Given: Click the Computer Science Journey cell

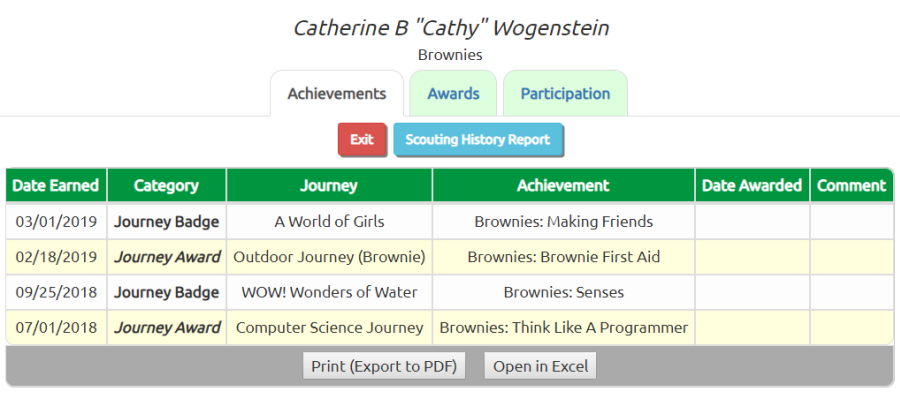Looking at the screenshot, I should point(329,328).
